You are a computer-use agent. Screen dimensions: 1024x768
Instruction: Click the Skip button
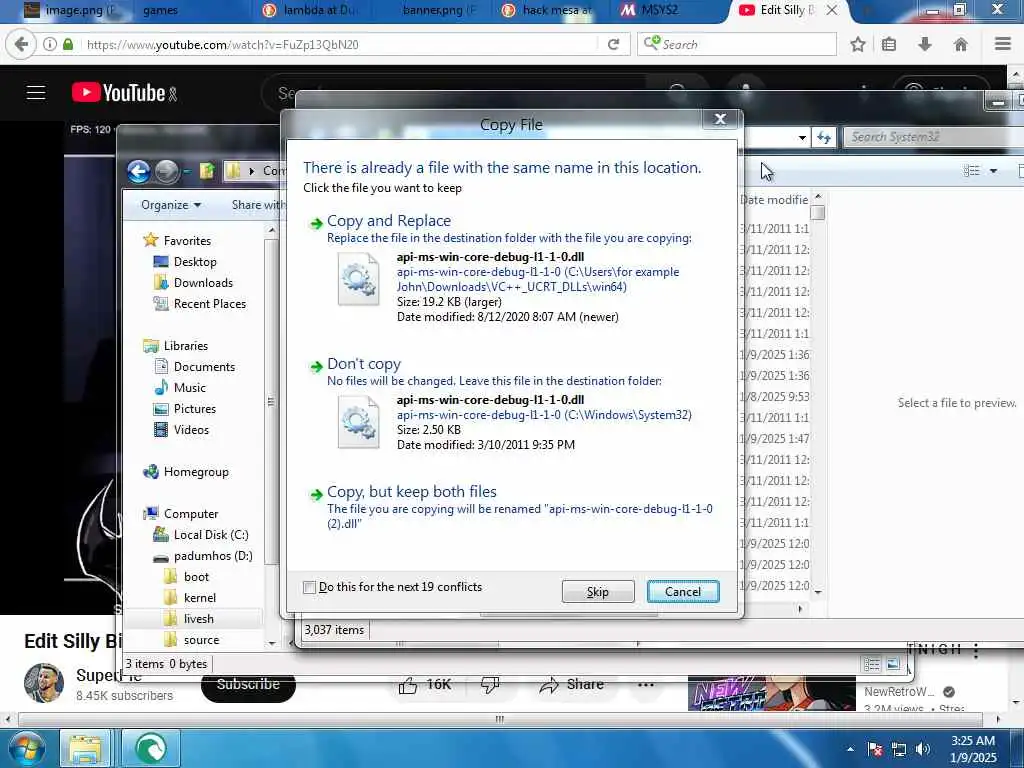coord(598,592)
